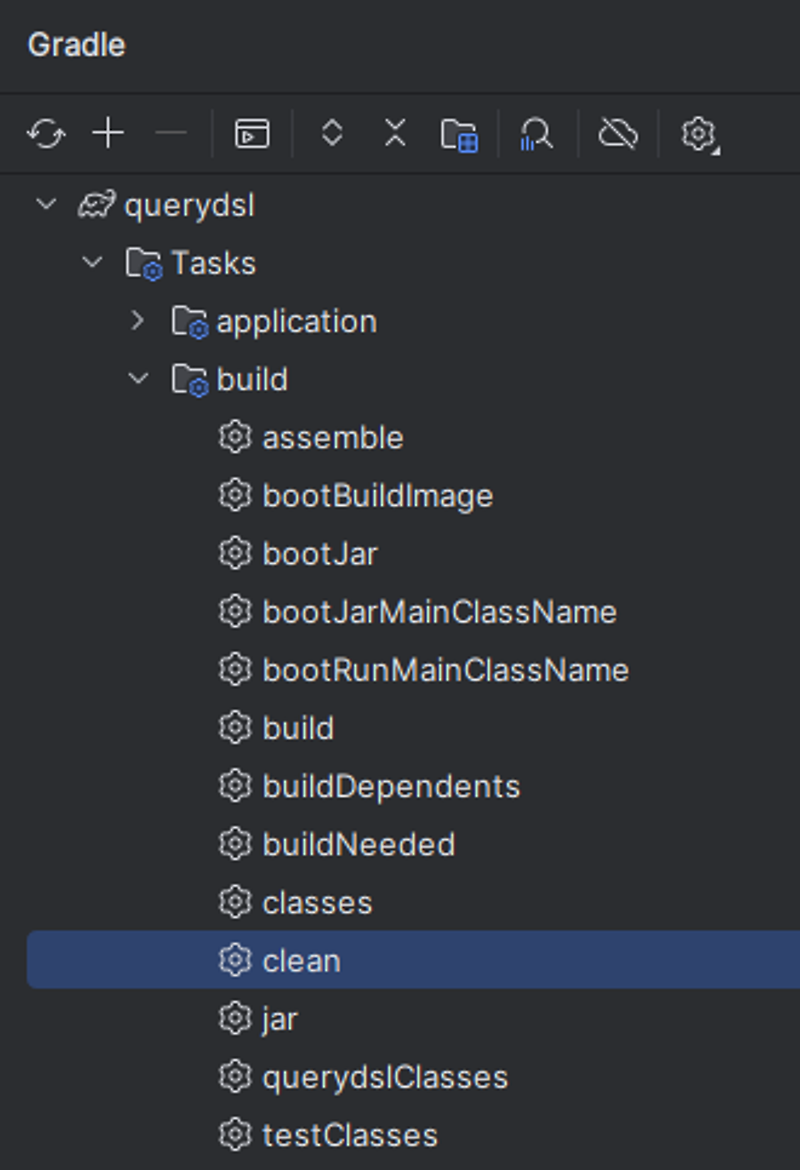Reload all Gradle projects
800x1170 pixels.
46,134
